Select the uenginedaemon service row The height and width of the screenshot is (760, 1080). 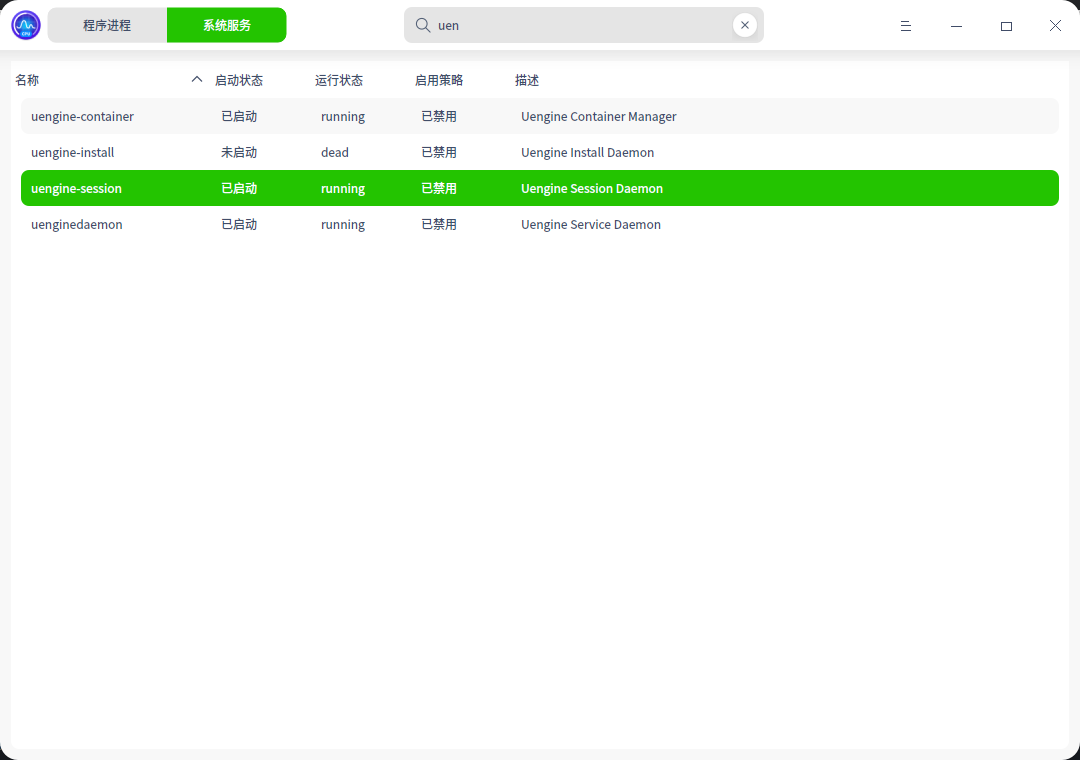(539, 224)
